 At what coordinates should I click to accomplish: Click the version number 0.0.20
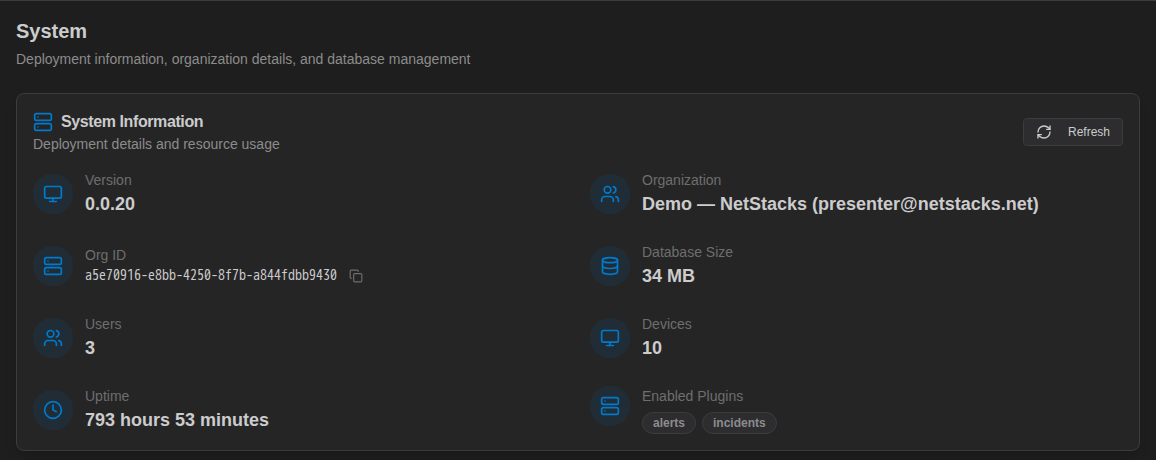coord(110,204)
